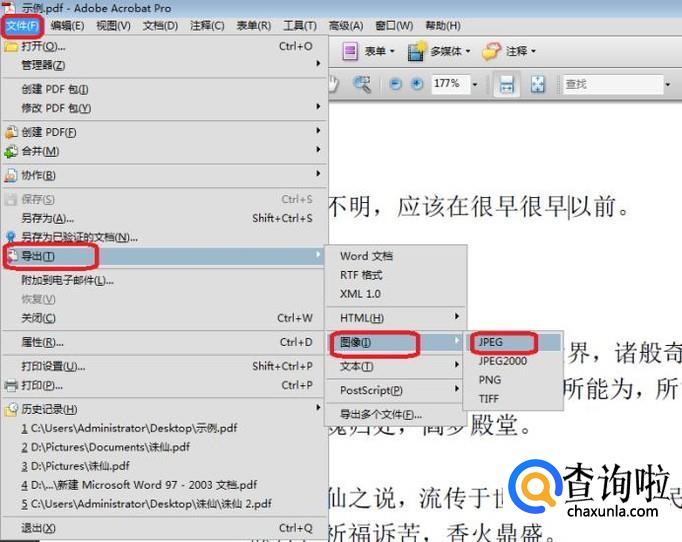This screenshot has width=682, height=542.
Task: Expand the PostScript export submenu arrow
Action: [x=457, y=388]
